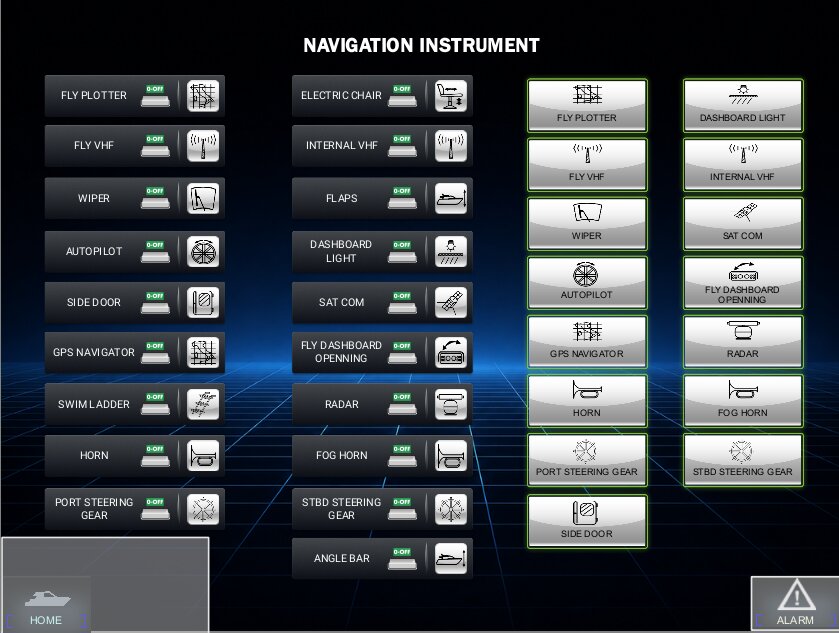Click the Horn icon in left list
839x633 pixels.
[203, 456]
